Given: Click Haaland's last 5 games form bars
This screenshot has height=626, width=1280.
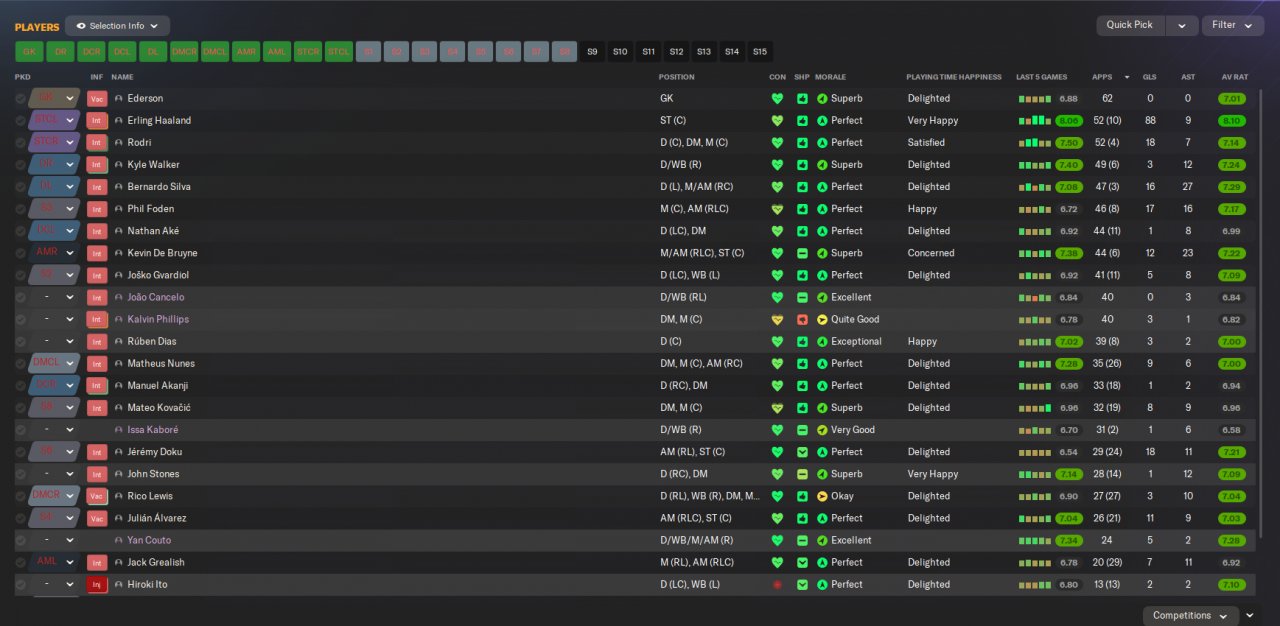Looking at the screenshot, I should (x=1035, y=121).
